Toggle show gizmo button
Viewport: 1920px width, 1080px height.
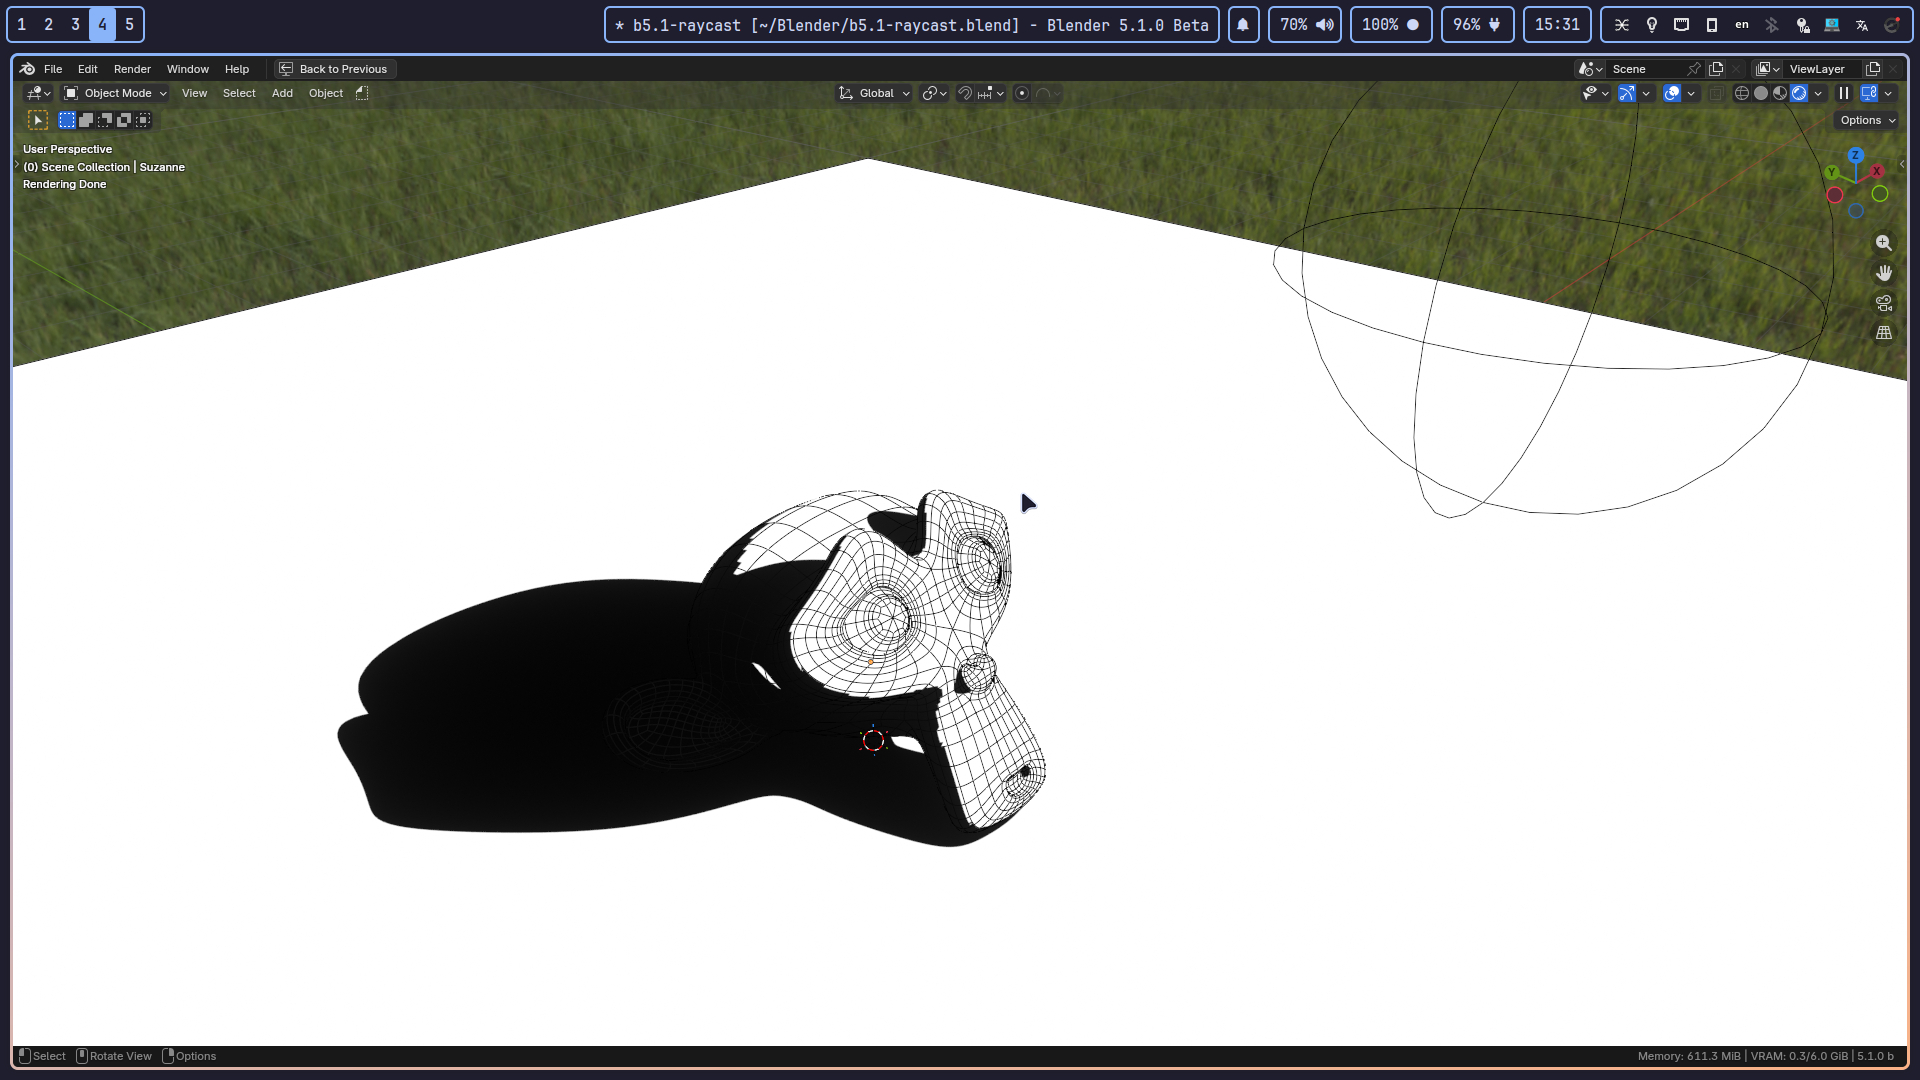pyautogui.click(x=1627, y=93)
